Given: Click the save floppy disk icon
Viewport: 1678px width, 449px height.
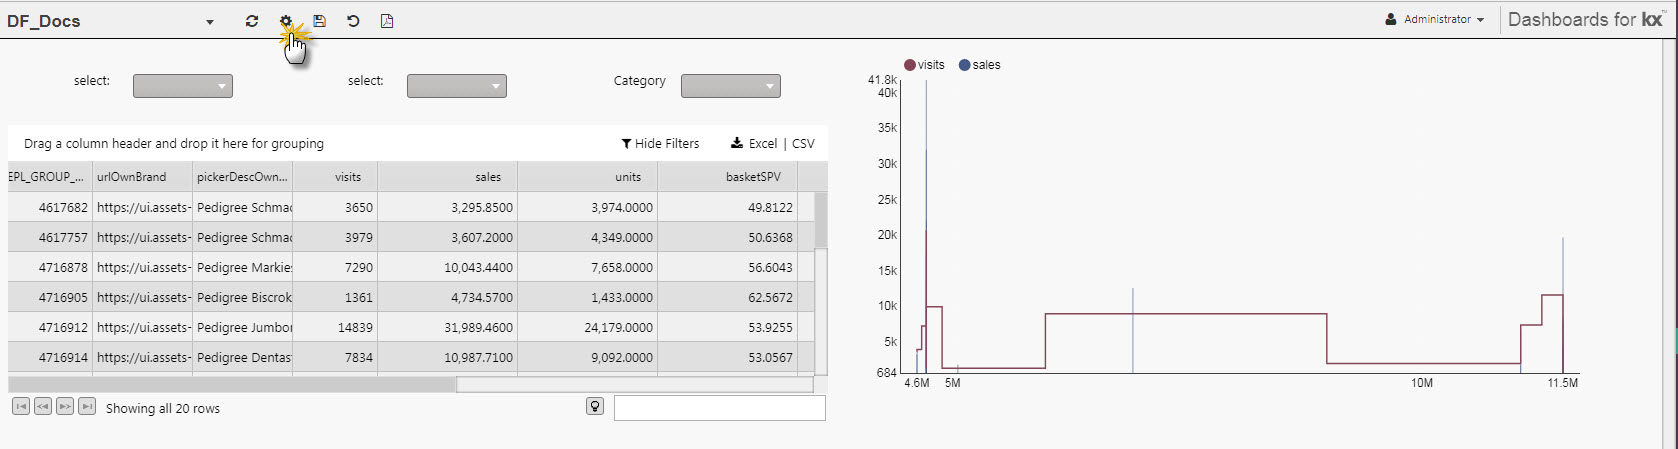Looking at the screenshot, I should pyautogui.click(x=319, y=21).
